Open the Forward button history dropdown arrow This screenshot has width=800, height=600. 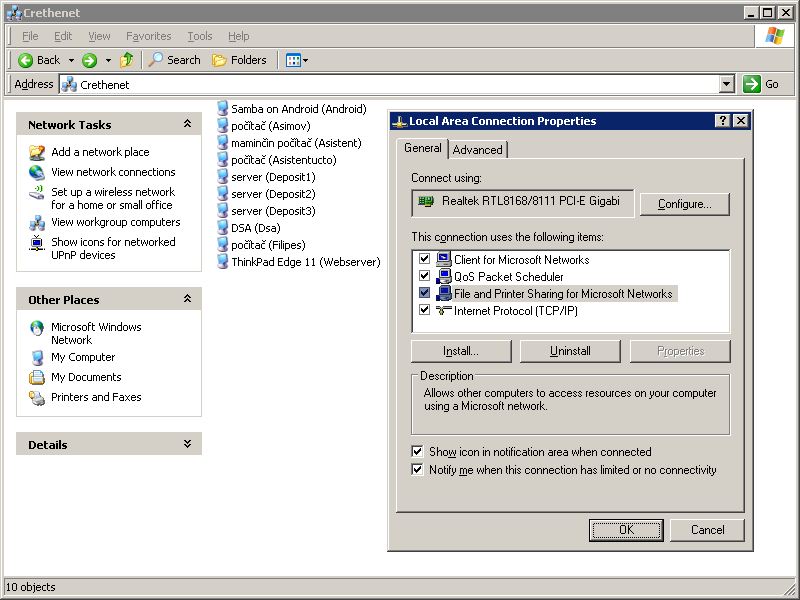[108, 60]
